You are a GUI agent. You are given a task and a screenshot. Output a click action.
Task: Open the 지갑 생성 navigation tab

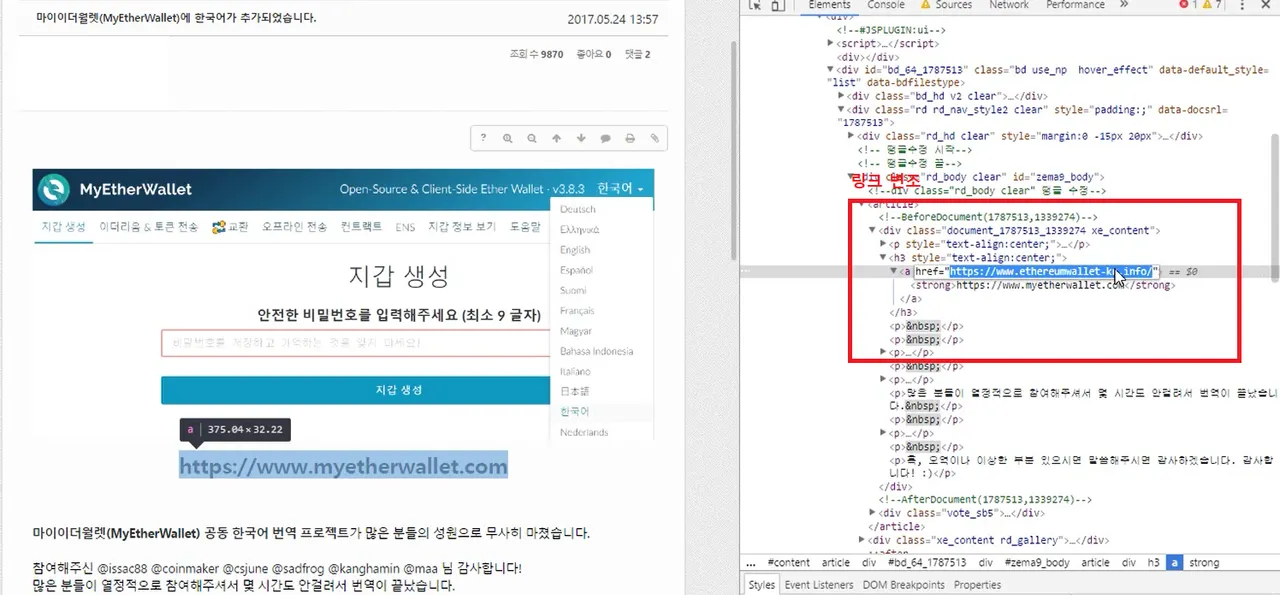pyautogui.click(x=64, y=227)
